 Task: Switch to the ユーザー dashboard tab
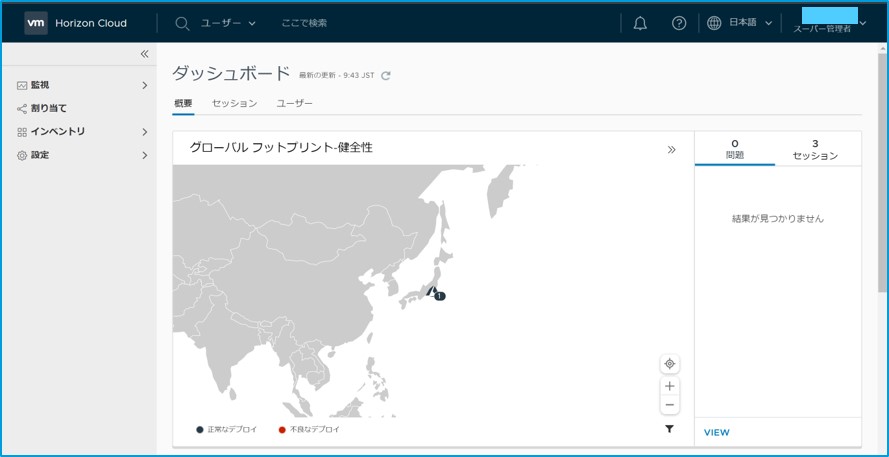[294, 103]
